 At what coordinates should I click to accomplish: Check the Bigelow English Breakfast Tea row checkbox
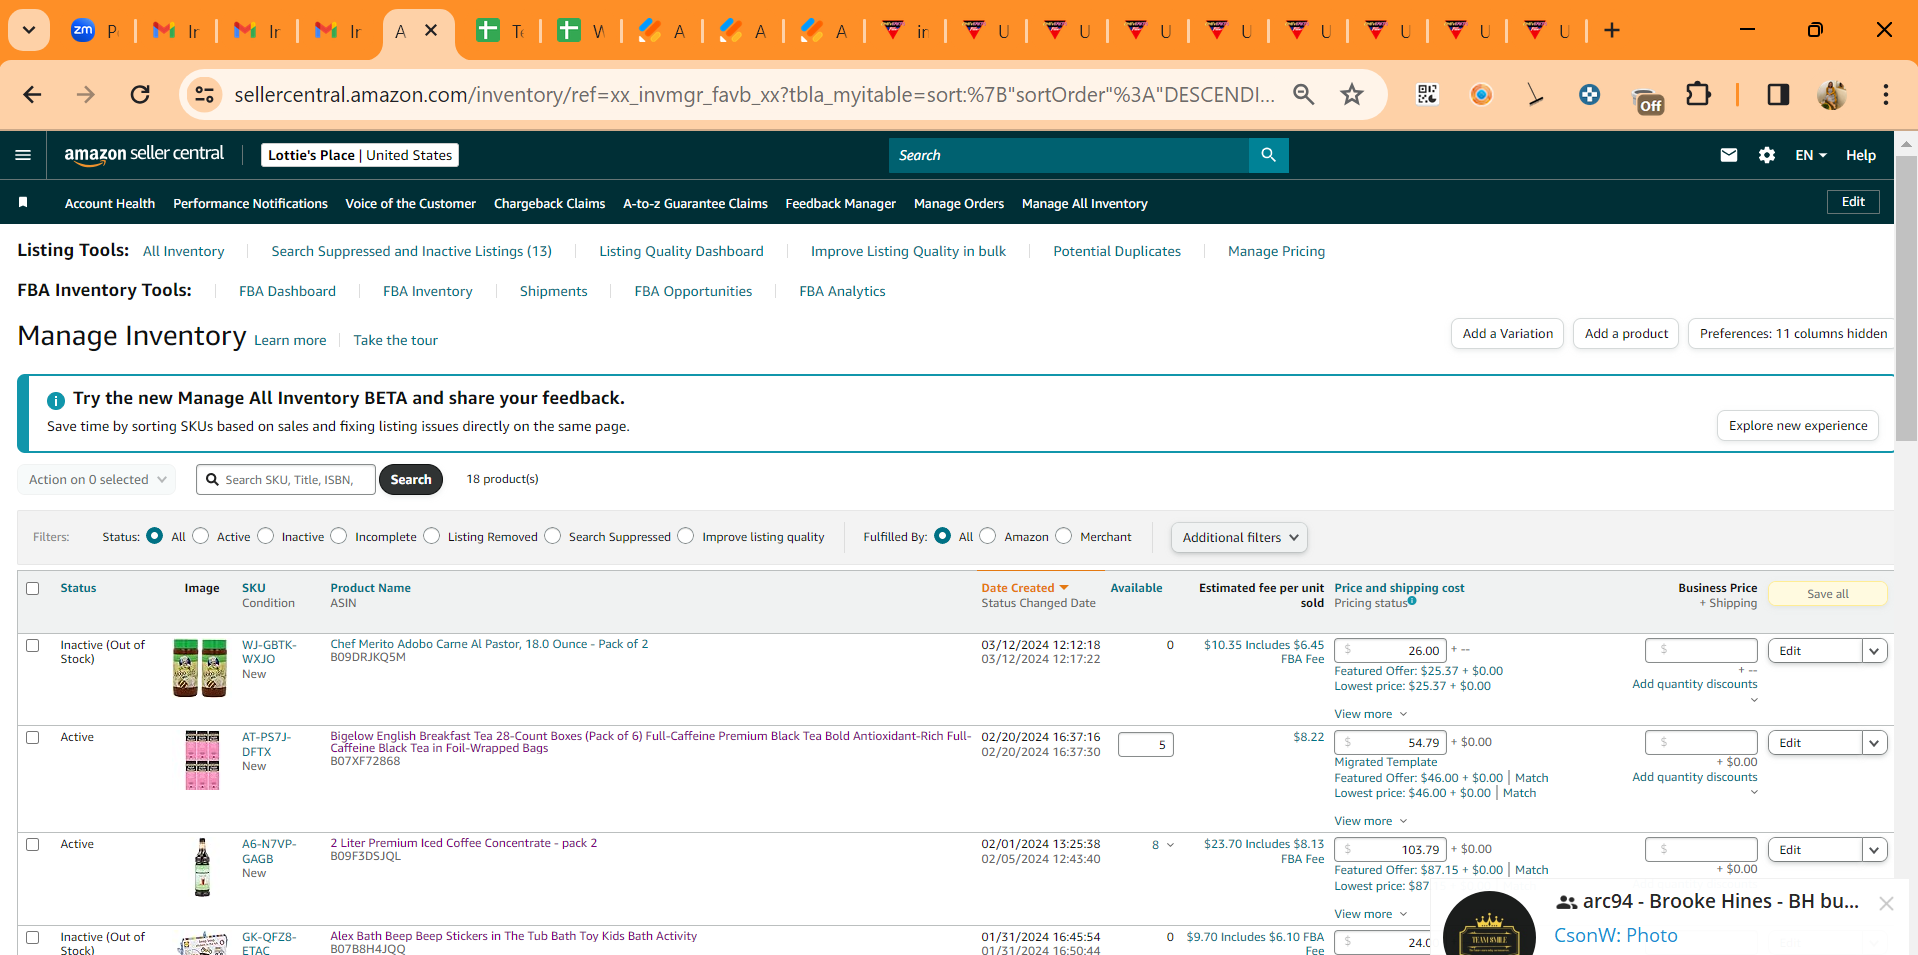(32, 737)
